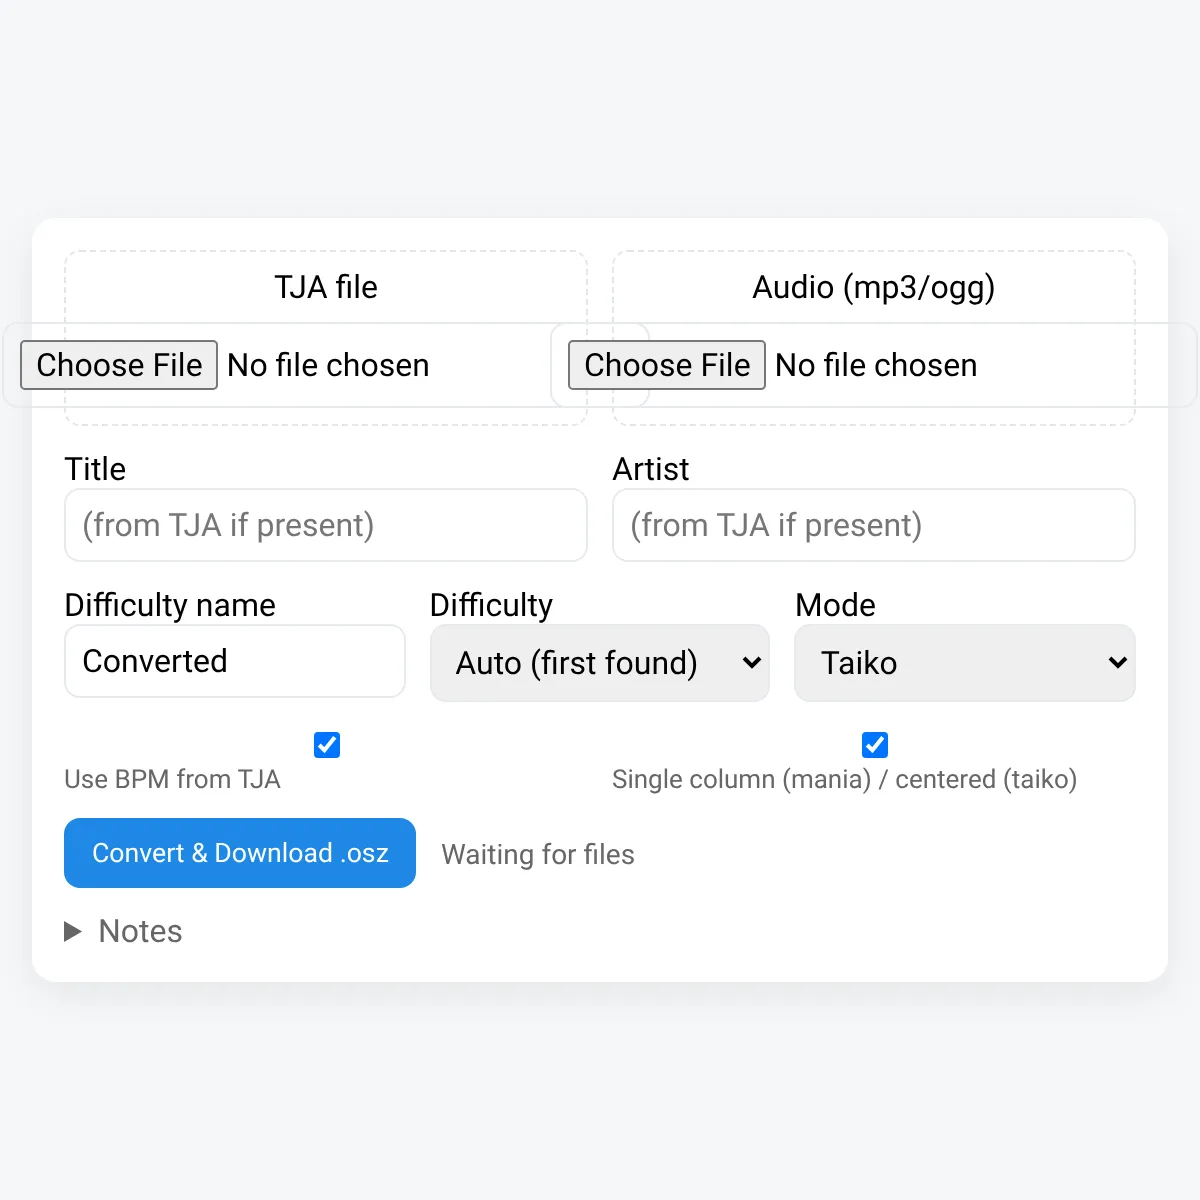Click the Mode dropdown chevron arrow
This screenshot has height=1200, width=1200.
pos(1118,663)
